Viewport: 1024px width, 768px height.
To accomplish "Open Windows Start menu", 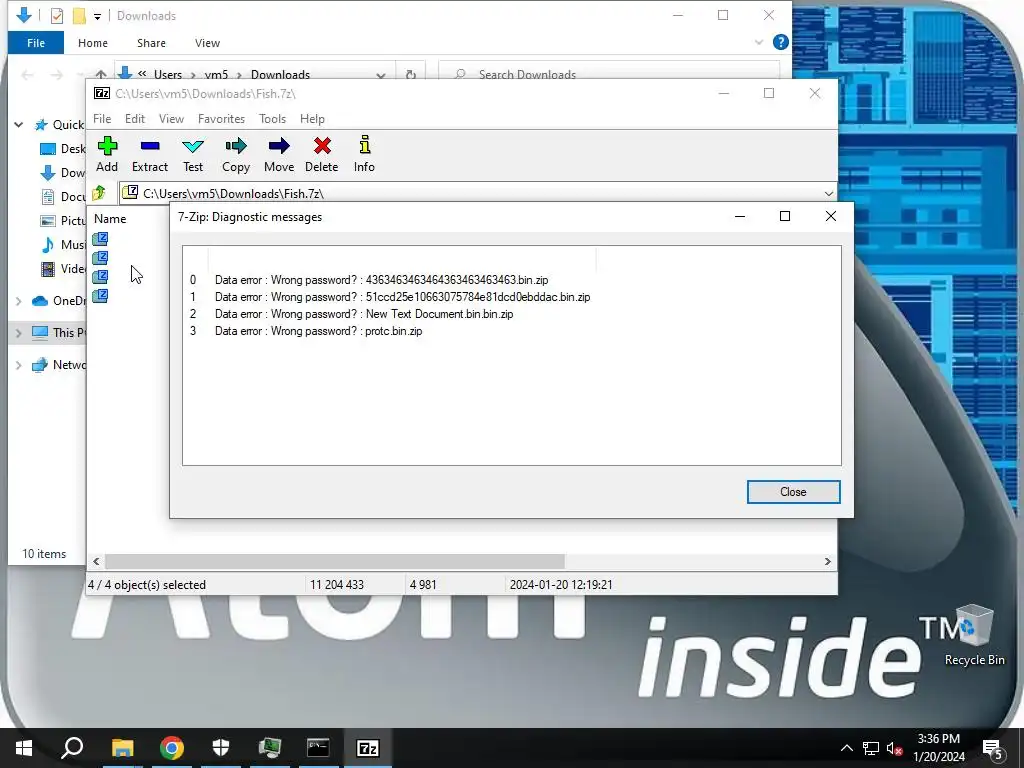I will click(x=24, y=748).
